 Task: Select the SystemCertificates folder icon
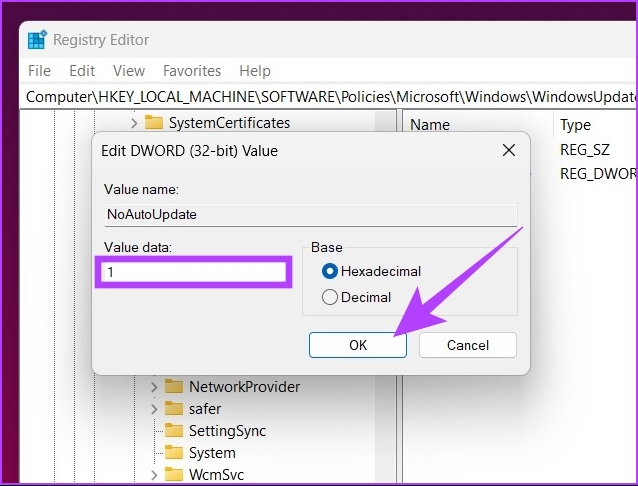[154, 123]
